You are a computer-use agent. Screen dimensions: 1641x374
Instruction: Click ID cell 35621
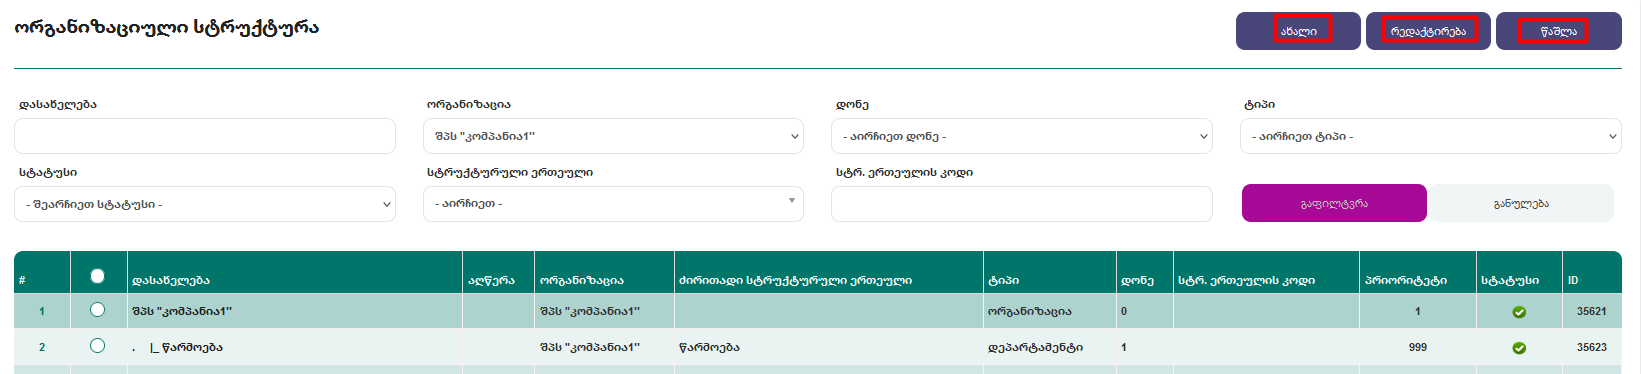(1591, 311)
